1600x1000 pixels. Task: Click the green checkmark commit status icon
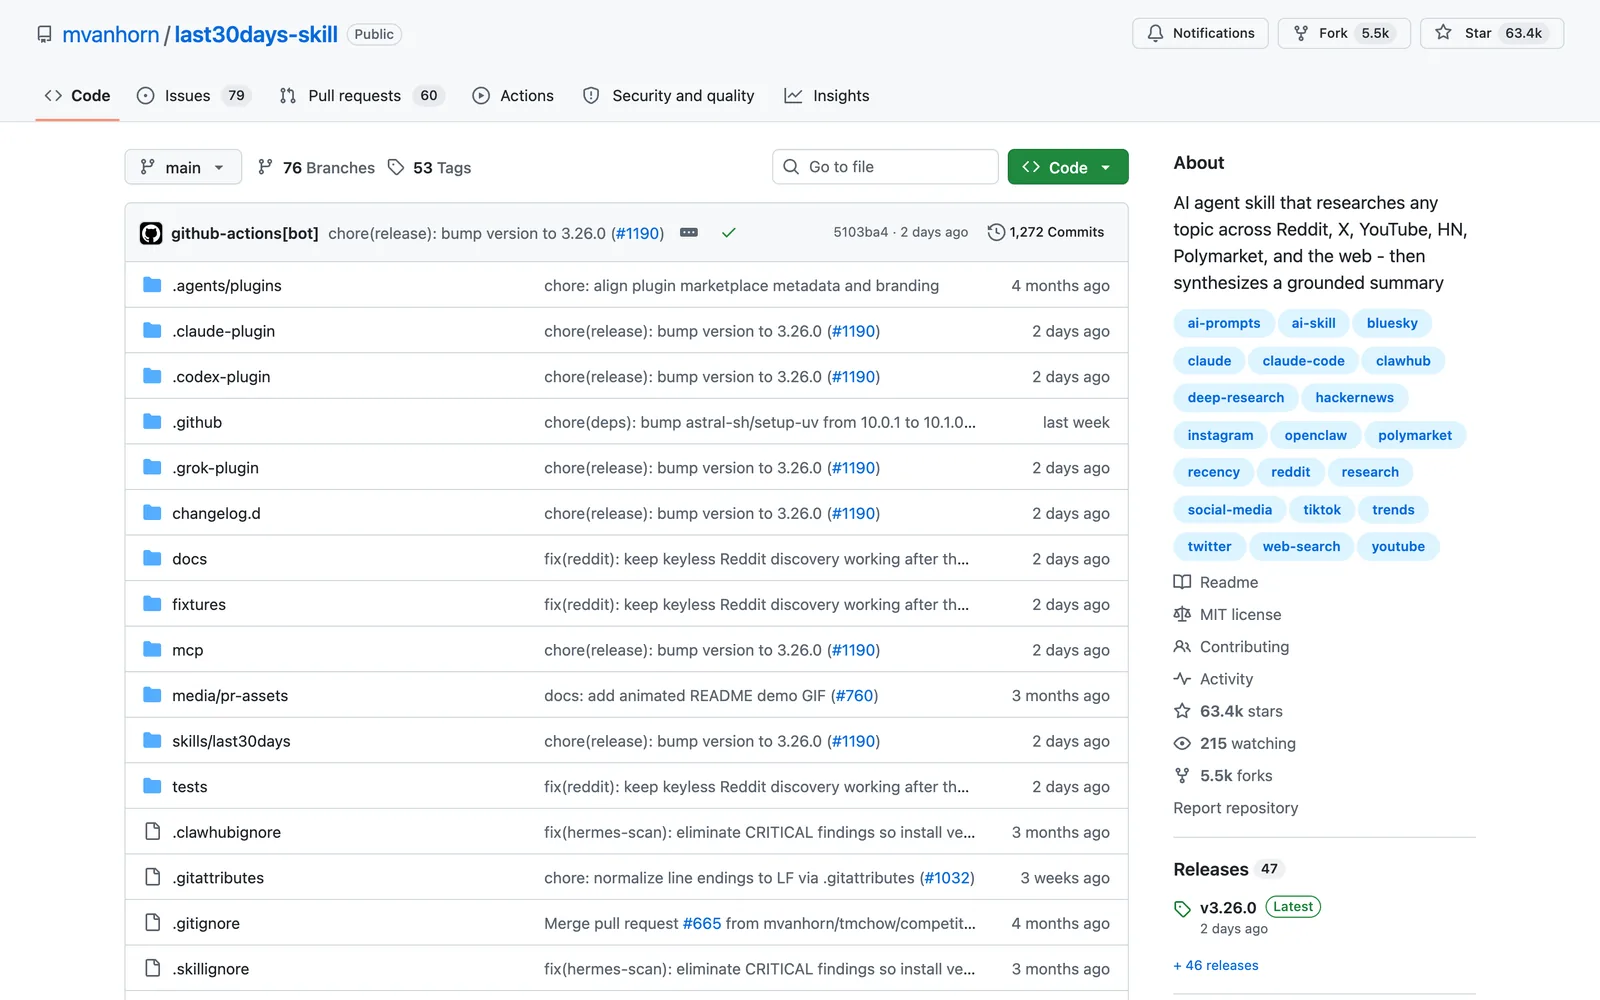(729, 233)
